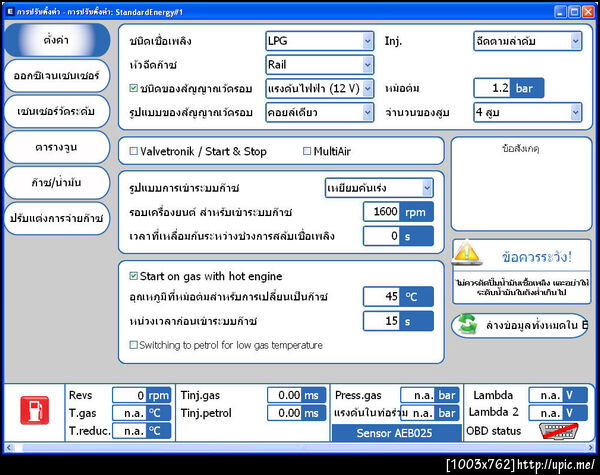Maximize the StandardEnergy#1 window

coord(574,12)
